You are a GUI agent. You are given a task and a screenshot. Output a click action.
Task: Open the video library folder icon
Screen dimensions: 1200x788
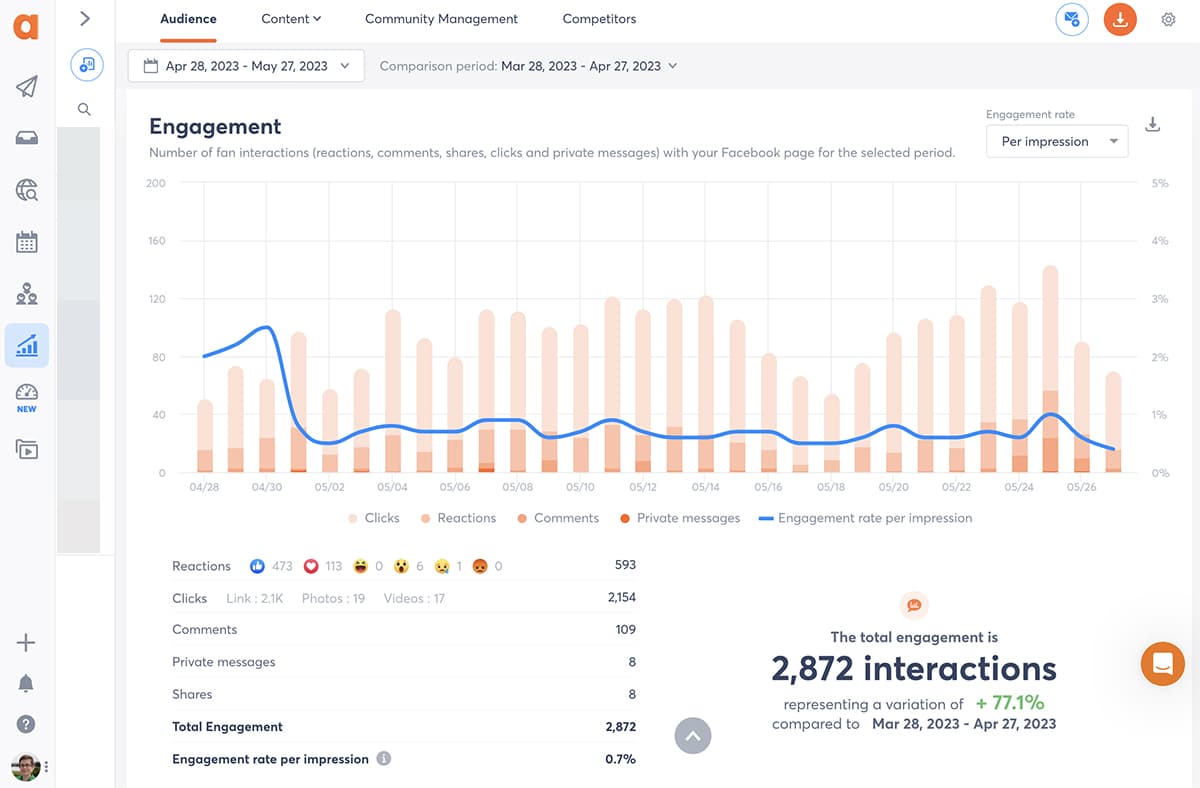click(x=27, y=449)
